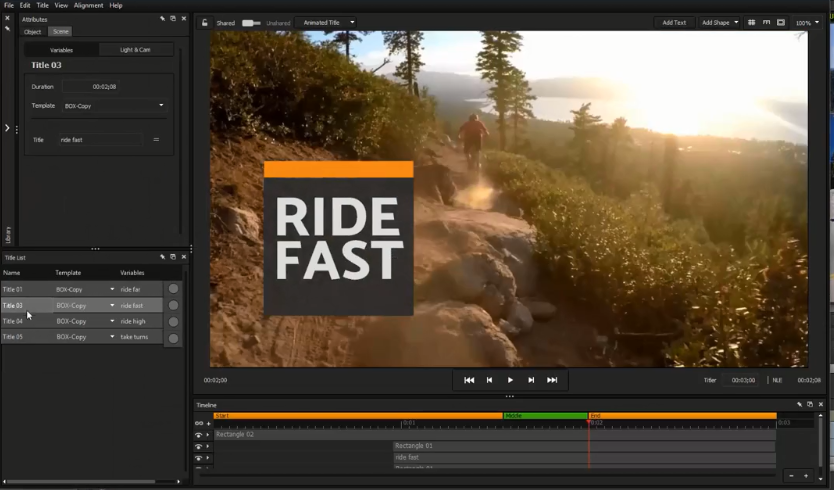Switch to the Light & Cam tab

click(x=135, y=49)
